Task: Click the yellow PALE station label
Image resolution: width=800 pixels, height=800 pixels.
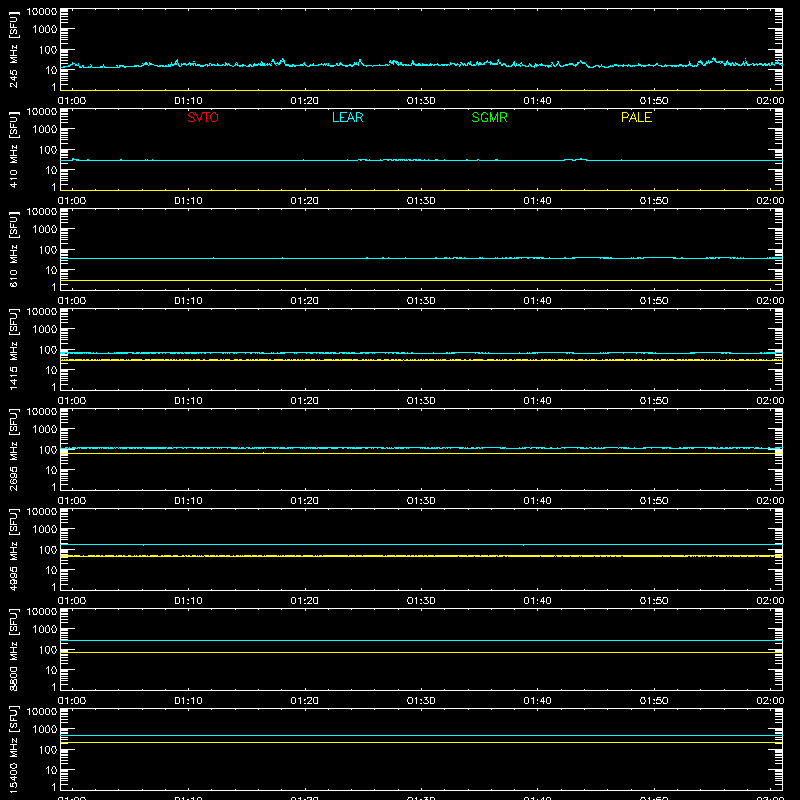Action: click(636, 117)
